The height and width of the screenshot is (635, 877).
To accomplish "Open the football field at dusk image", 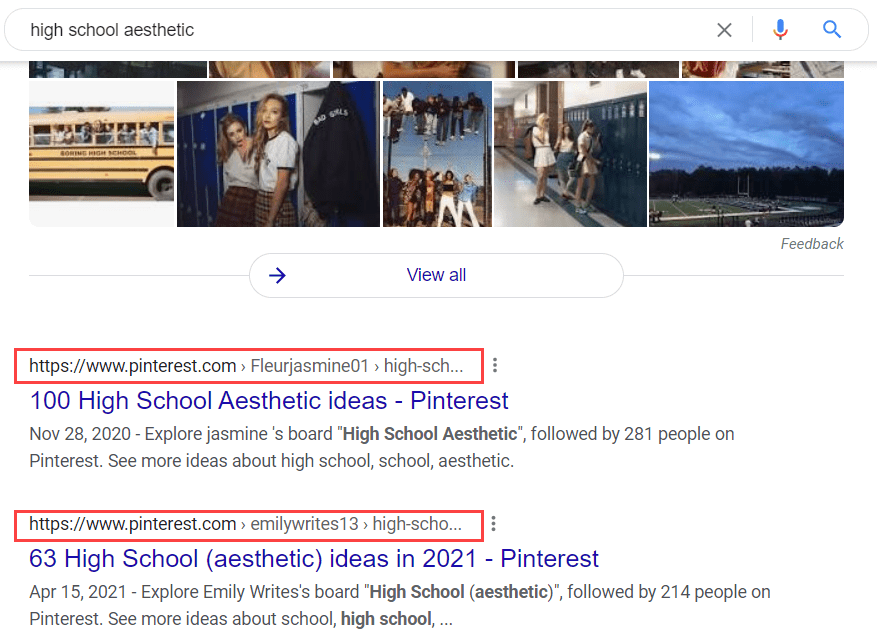I will [746, 154].
